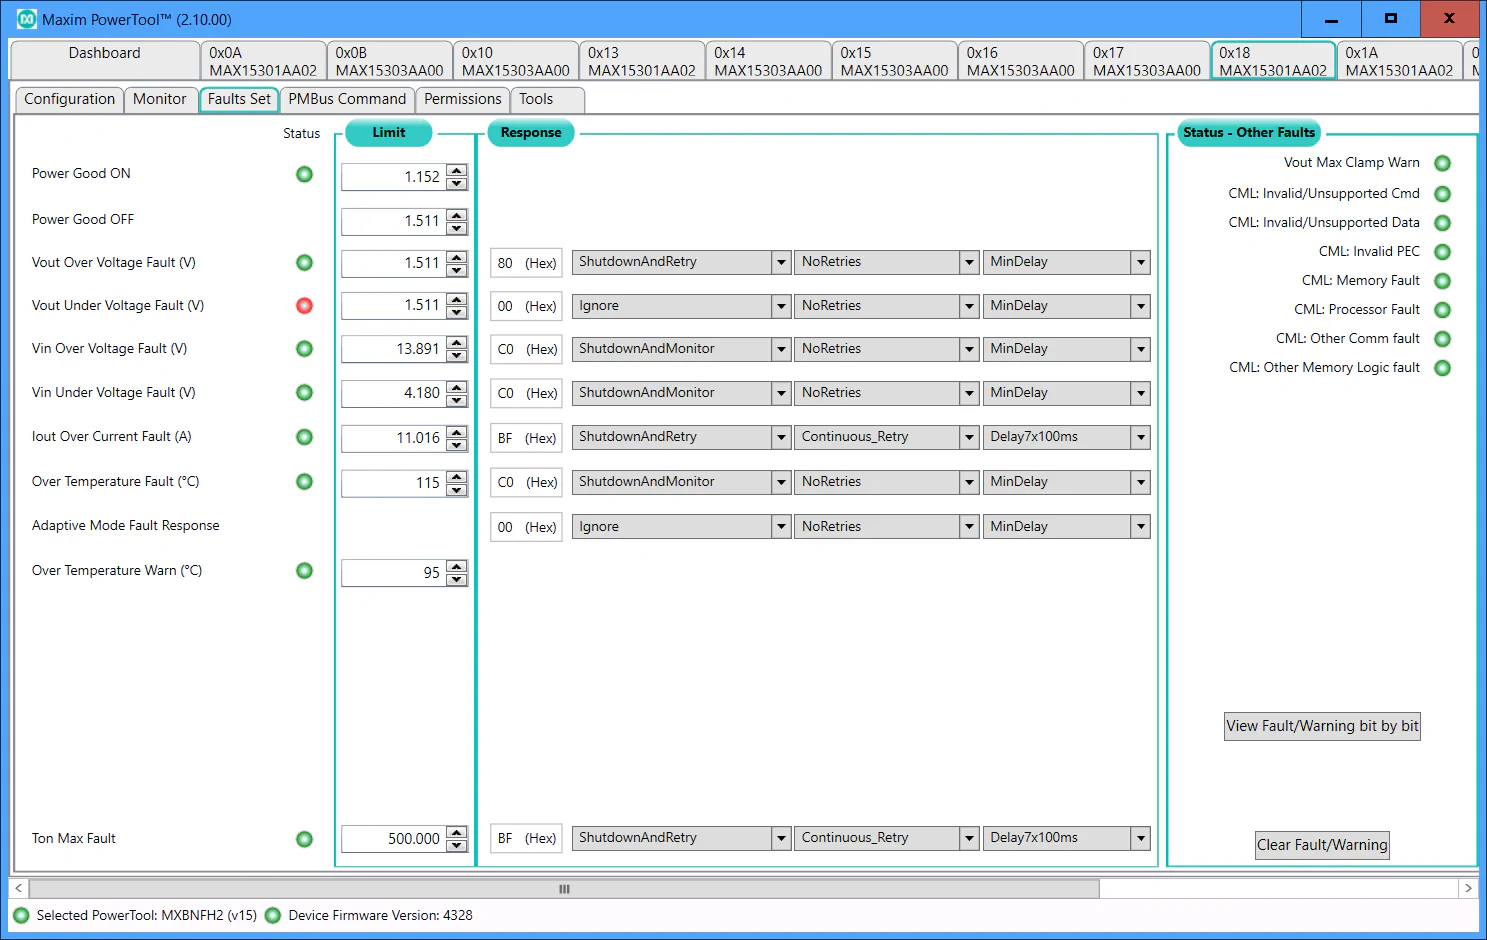Click the Ton Max Fault limit field 500.000
1487x940 pixels.
394,839
